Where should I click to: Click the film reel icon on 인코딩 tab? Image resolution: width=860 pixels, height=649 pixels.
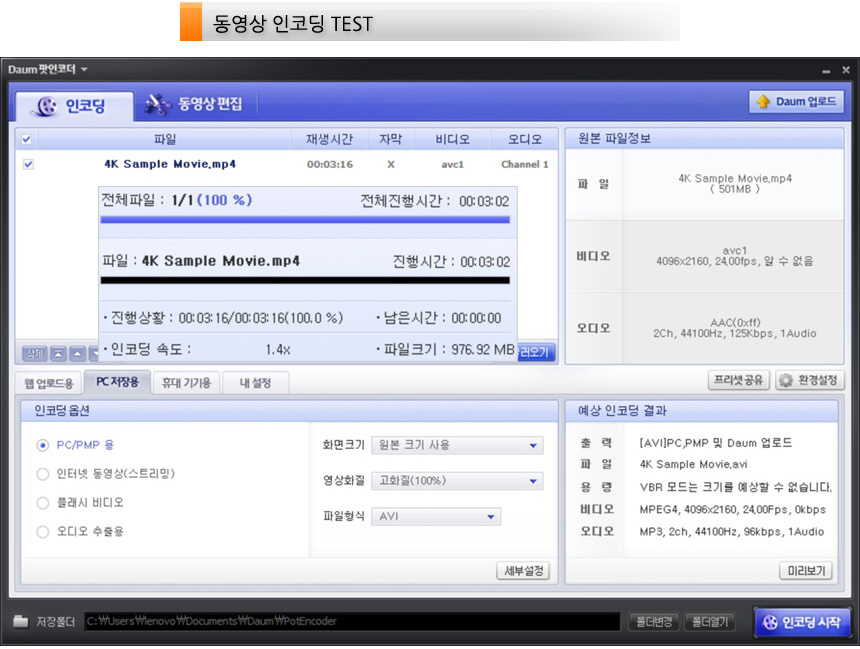[46, 106]
